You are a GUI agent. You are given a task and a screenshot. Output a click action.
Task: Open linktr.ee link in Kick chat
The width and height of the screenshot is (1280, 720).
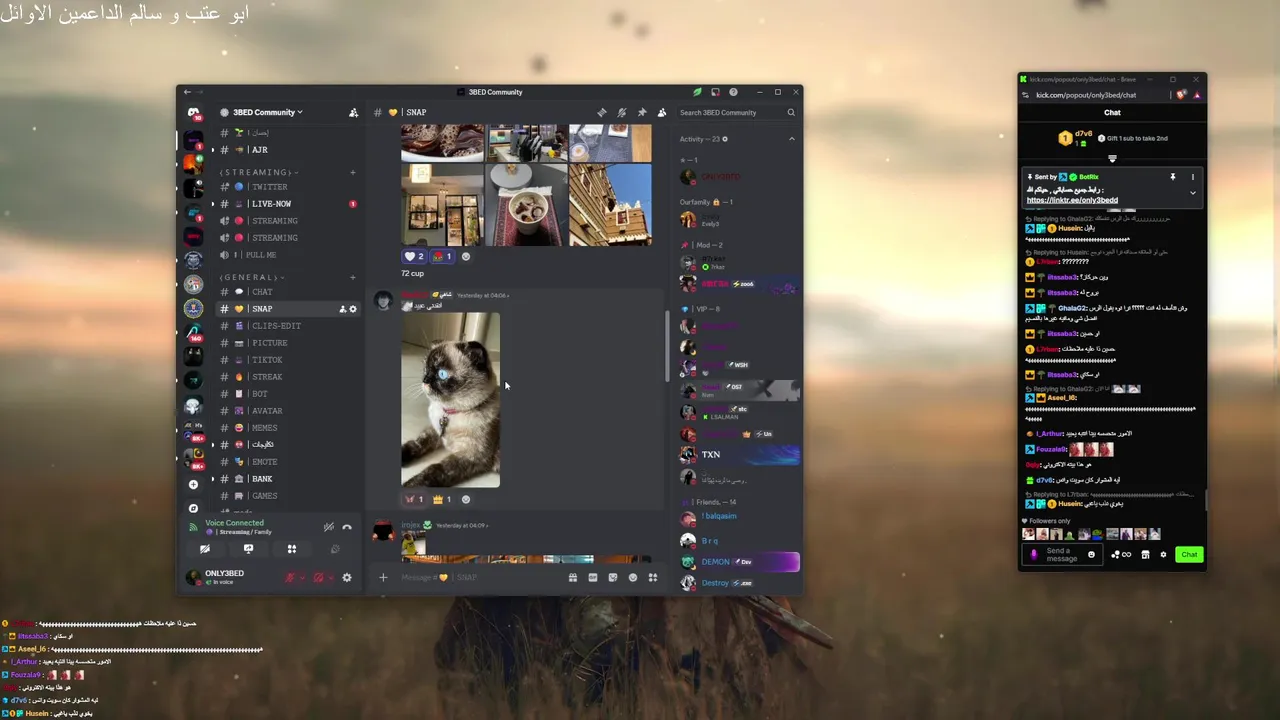click(x=1072, y=200)
